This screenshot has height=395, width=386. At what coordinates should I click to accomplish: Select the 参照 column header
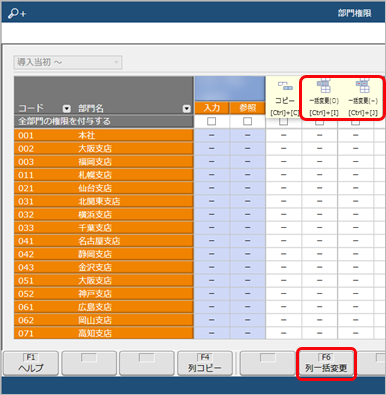(x=248, y=108)
